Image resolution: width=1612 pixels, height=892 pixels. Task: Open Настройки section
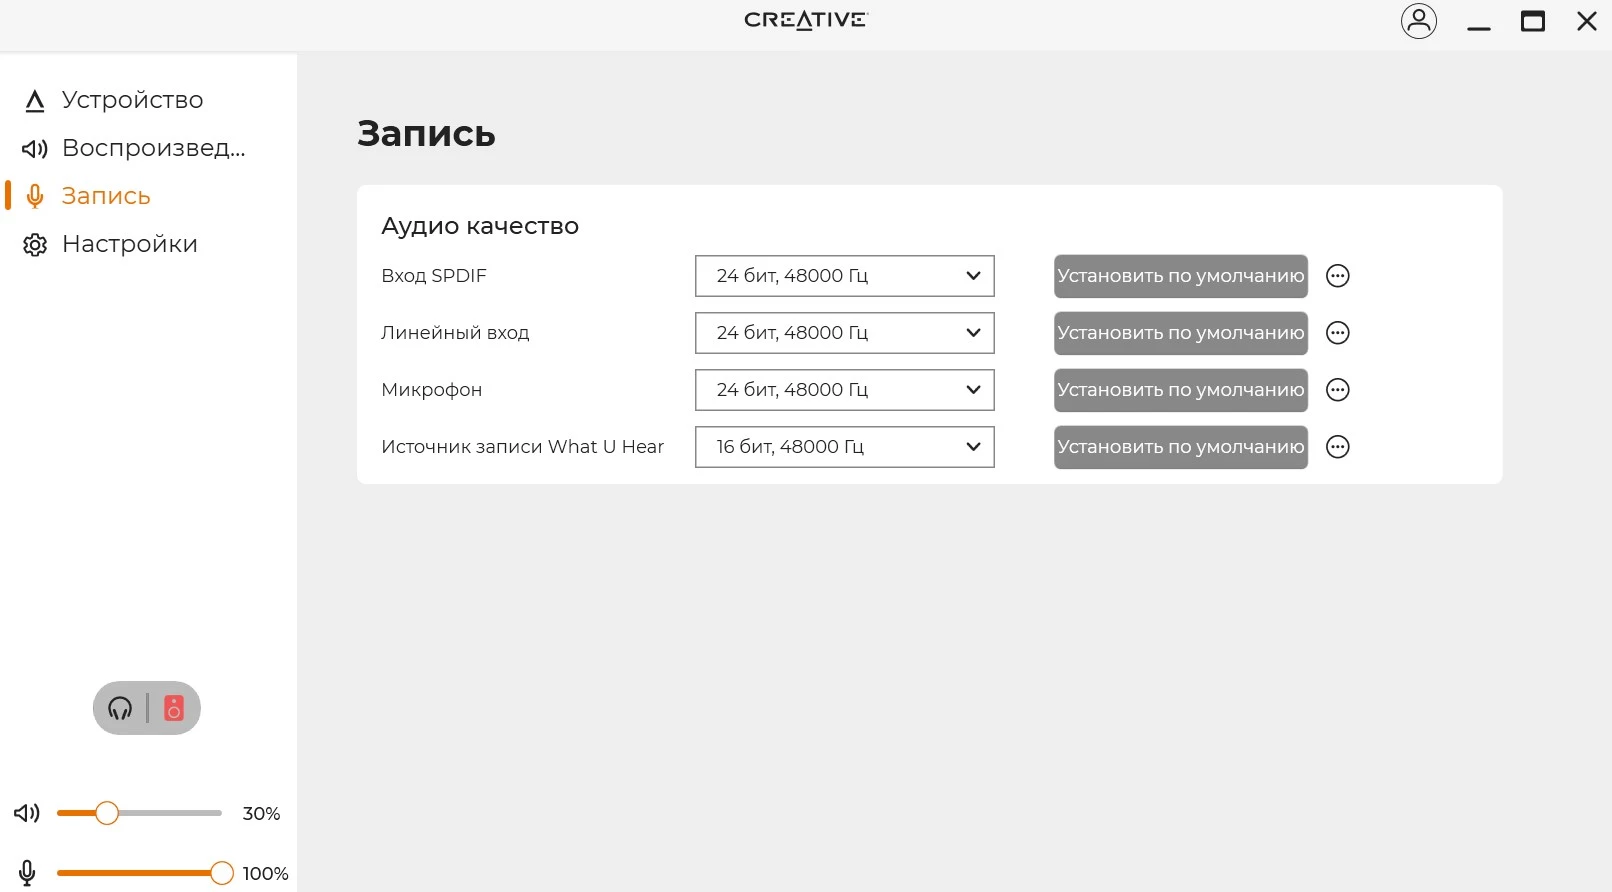point(130,244)
